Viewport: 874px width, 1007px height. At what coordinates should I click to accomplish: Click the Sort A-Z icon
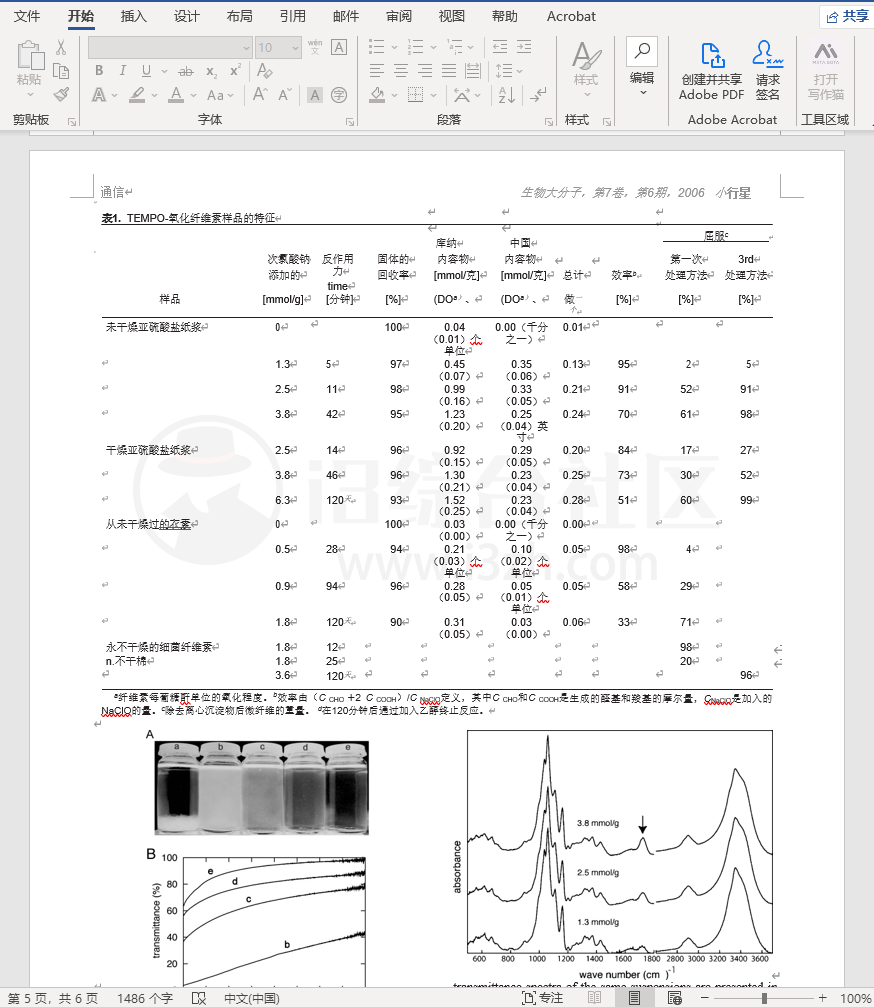(x=507, y=96)
